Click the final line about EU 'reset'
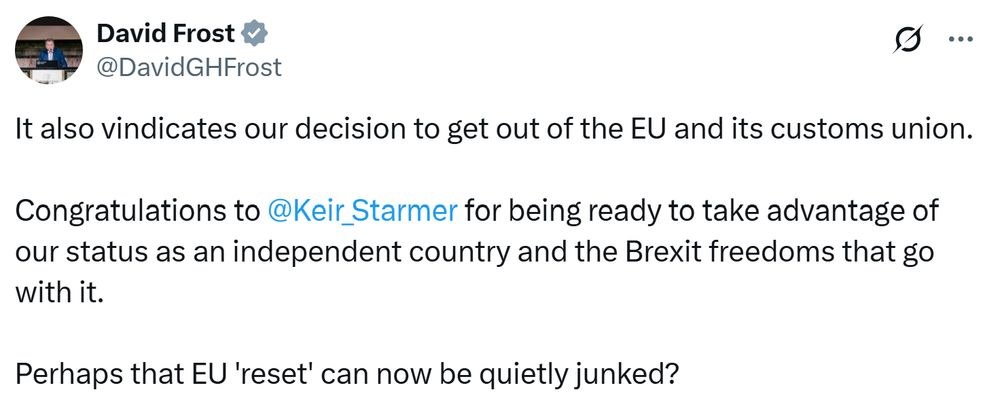This screenshot has height=411, width=1000. coord(346,376)
